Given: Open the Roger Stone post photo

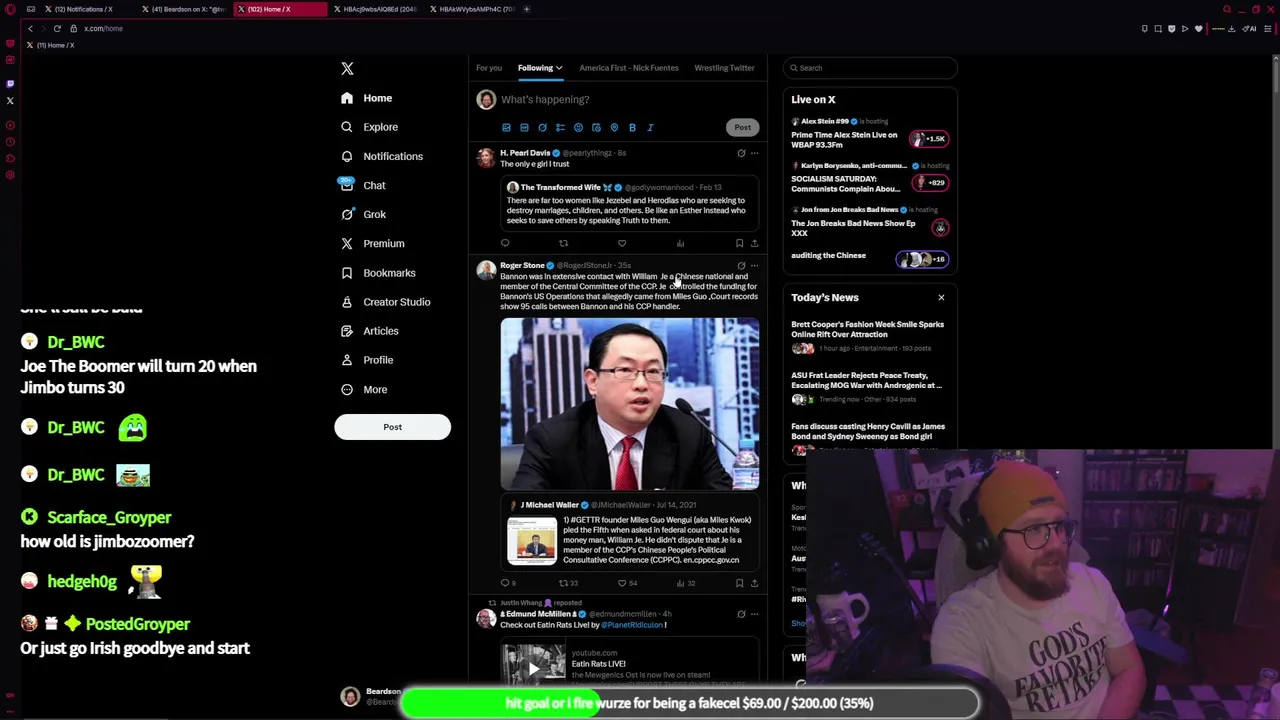Looking at the screenshot, I should click(630, 404).
